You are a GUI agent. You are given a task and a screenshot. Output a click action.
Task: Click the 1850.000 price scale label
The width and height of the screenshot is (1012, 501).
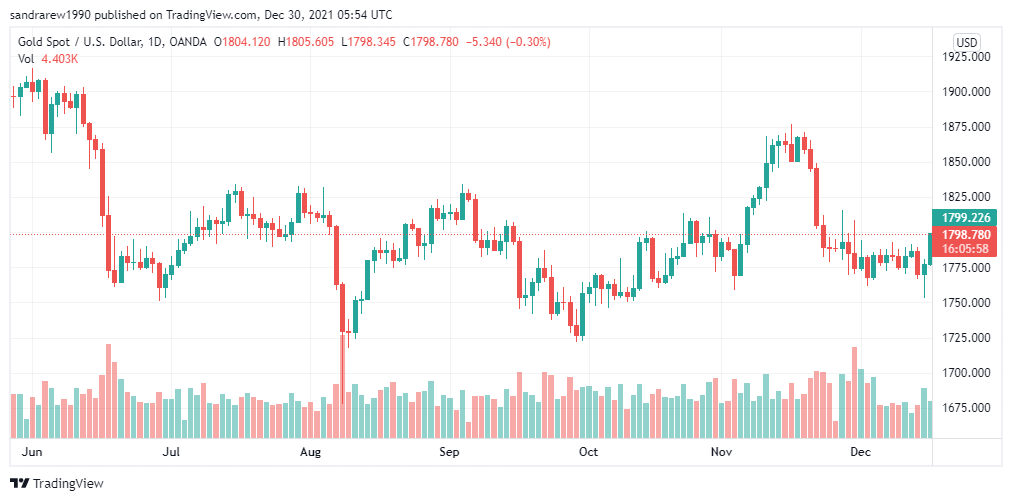point(964,162)
